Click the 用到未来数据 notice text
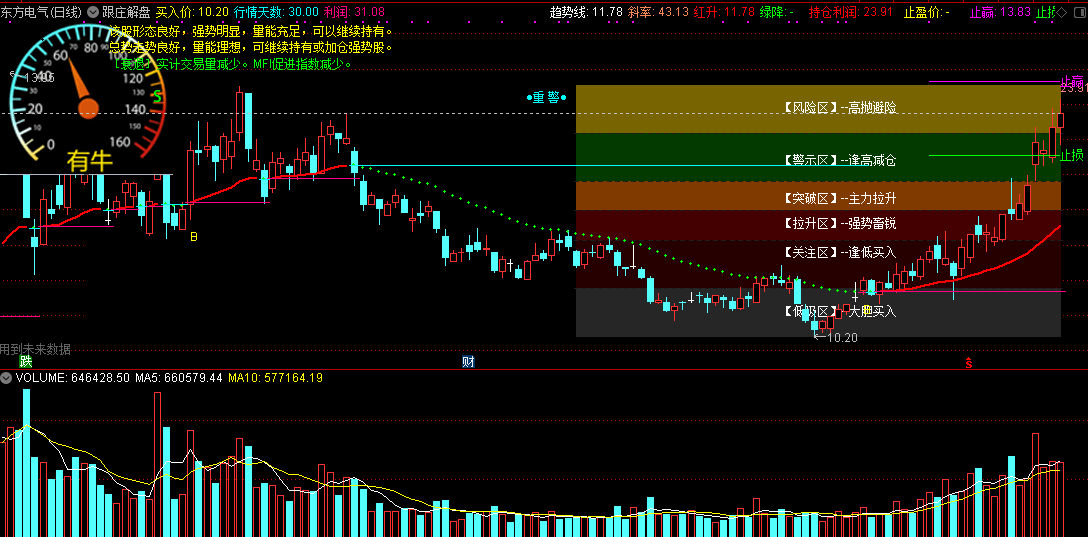 [x=35, y=349]
